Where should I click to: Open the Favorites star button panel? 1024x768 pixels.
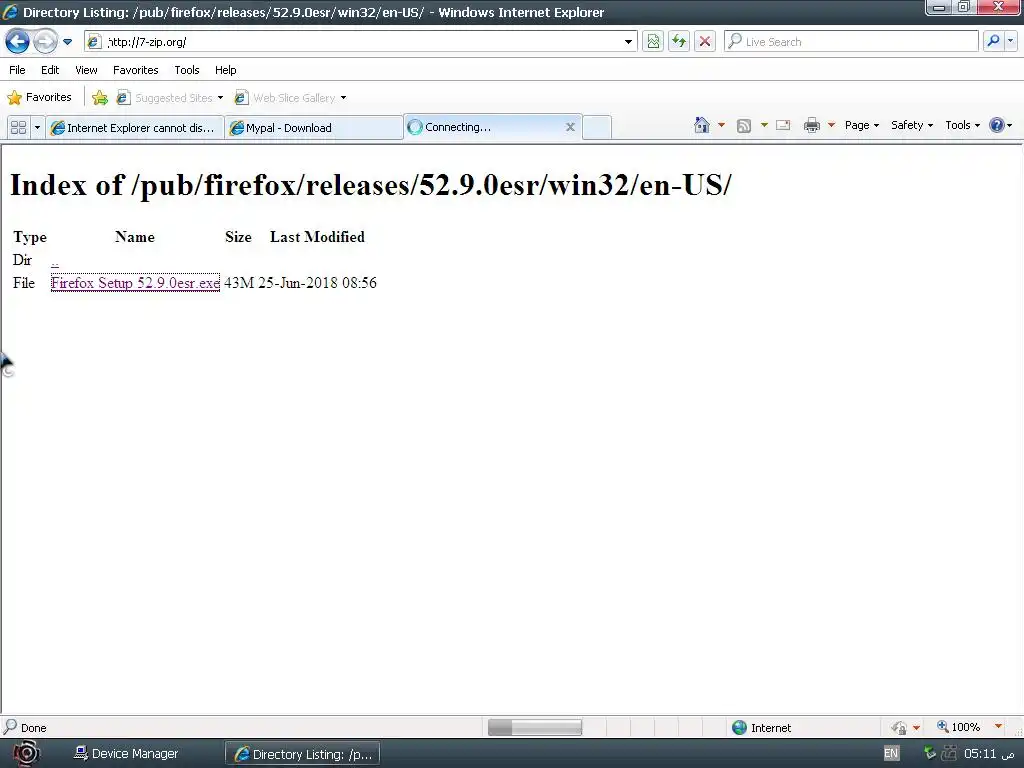pyautogui.click(x=39, y=97)
